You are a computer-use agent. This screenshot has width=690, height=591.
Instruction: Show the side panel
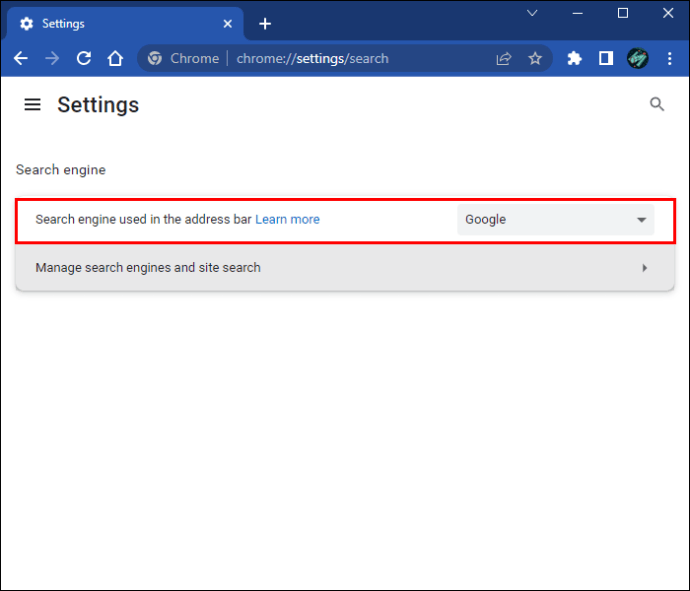[606, 59]
